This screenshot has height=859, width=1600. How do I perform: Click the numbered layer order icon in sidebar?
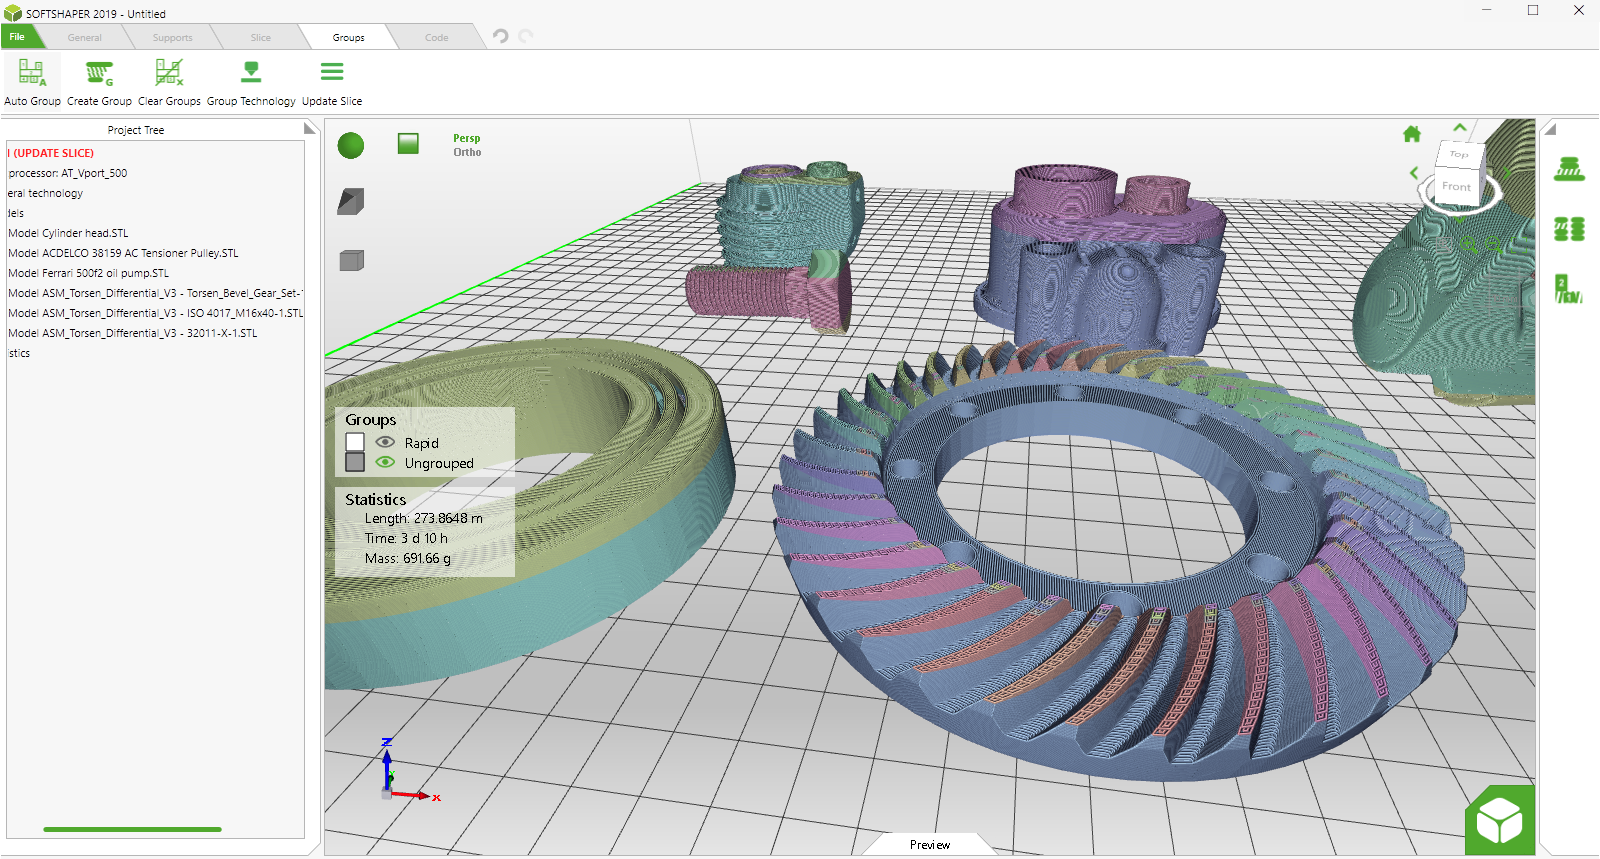(1568, 288)
